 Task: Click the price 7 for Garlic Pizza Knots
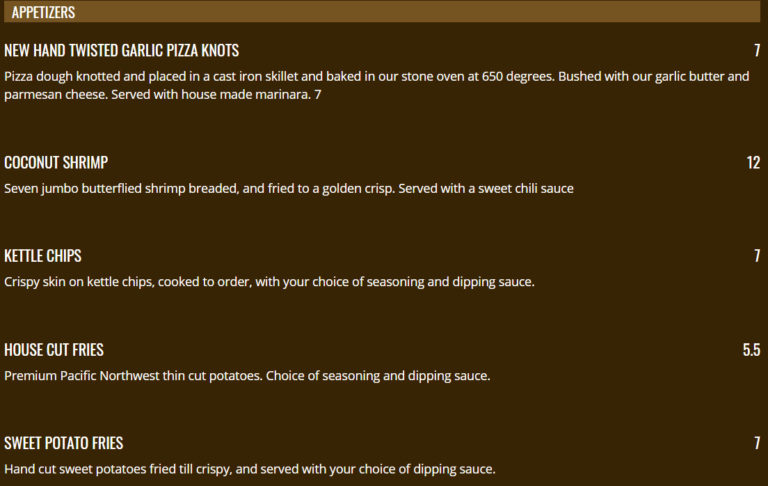757,51
